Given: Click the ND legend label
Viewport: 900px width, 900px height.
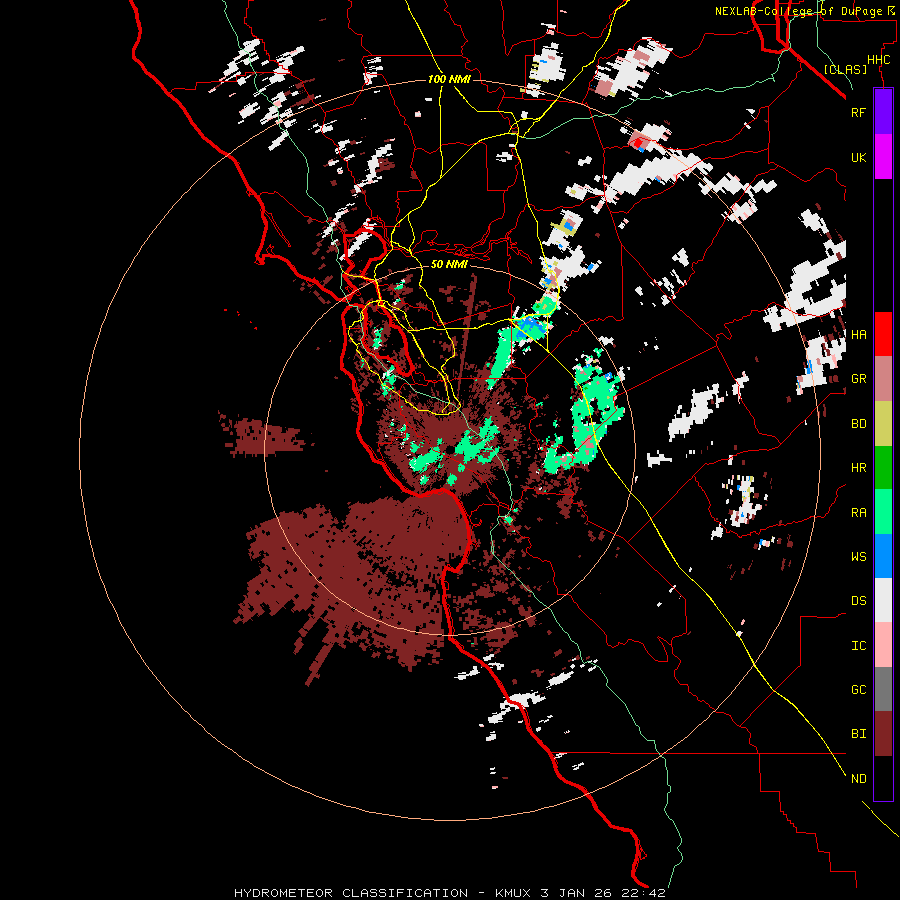Looking at the screenshot, I should tap(858, 778).
